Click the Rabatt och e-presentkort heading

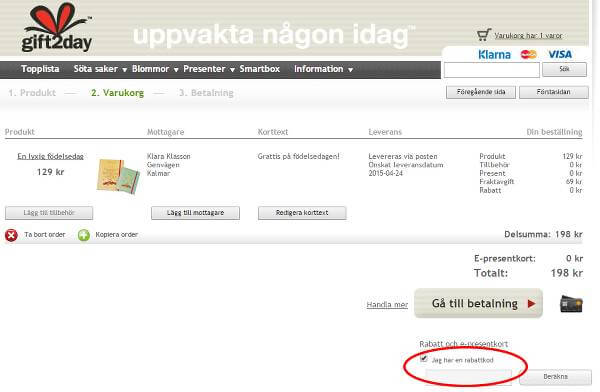[463, 344]
